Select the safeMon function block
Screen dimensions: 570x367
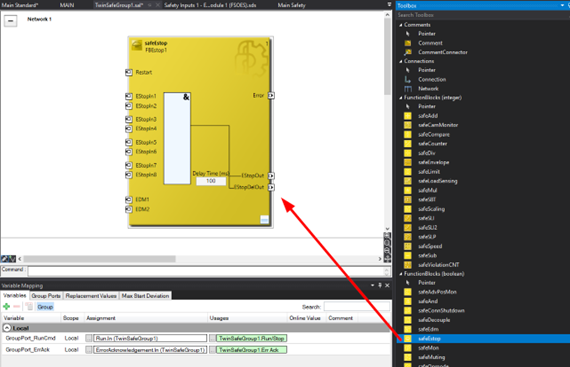pyautogui.click(x=428, y=348)
